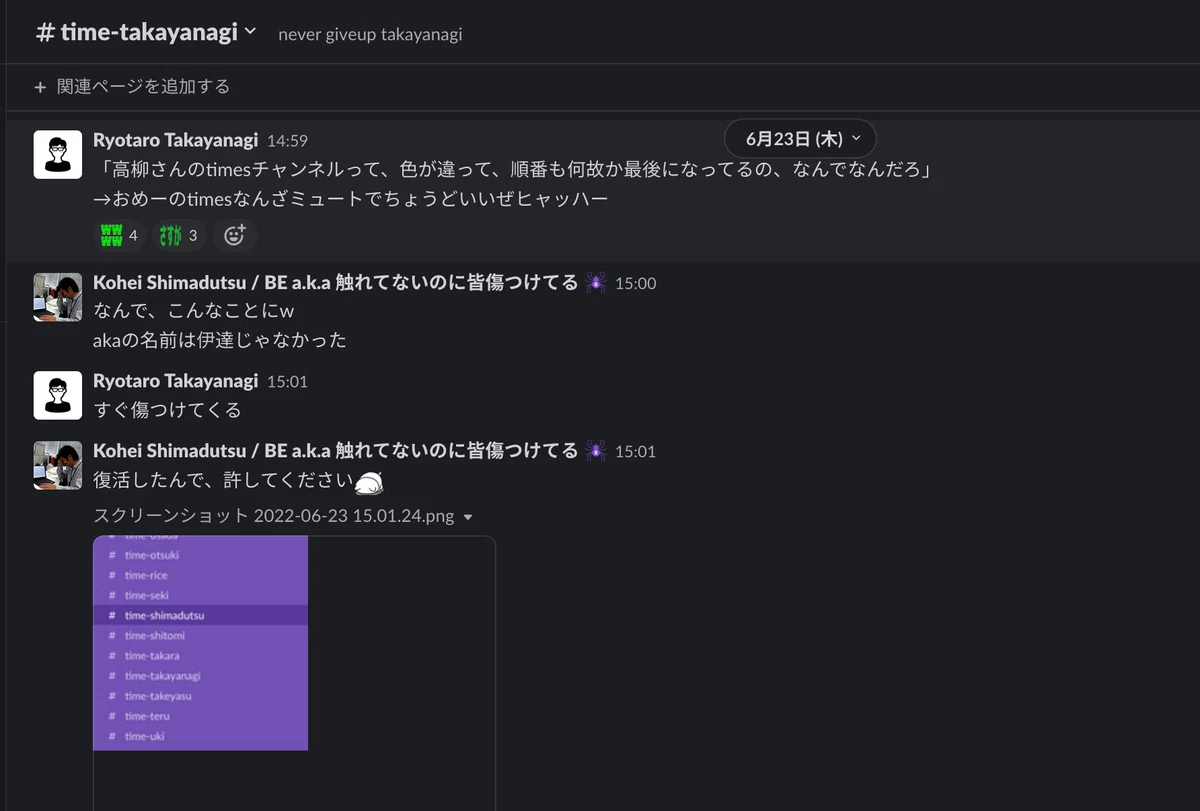Viewport: 1200px width, 811px height.
Task: Click the channel topic never giveup takayanagi
Action: point(370,34)
